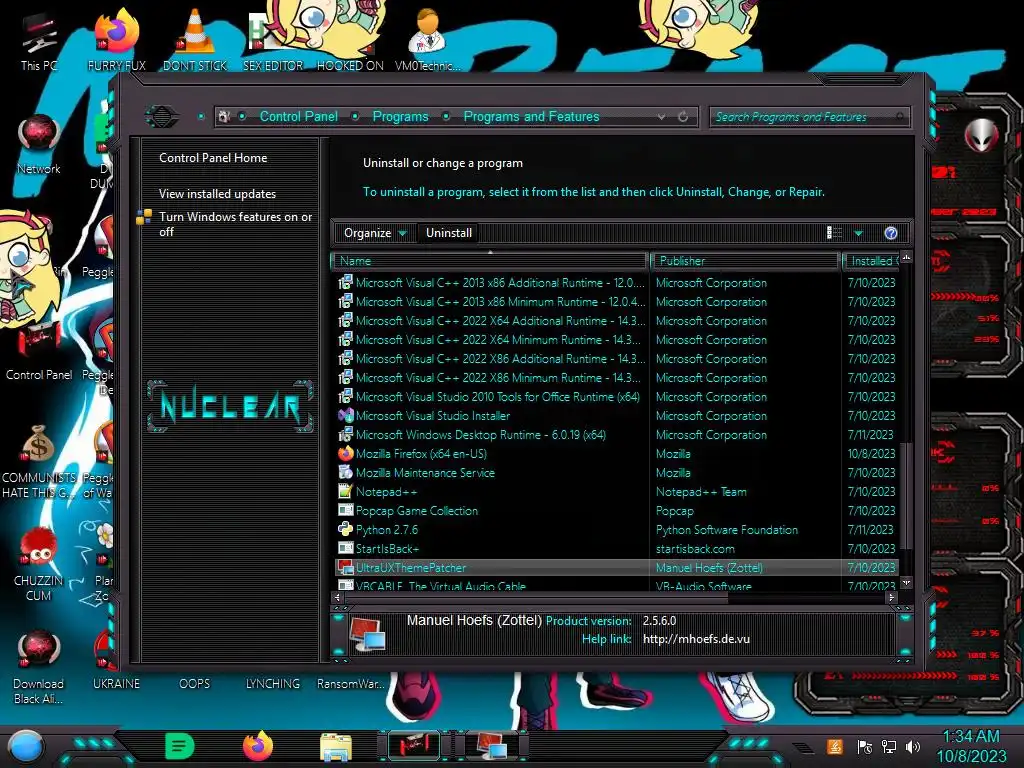Open the COMMUNISTS HATE THIS money bag icon
Viewport: 1024px width, 768px height.
tap(39, 460)
